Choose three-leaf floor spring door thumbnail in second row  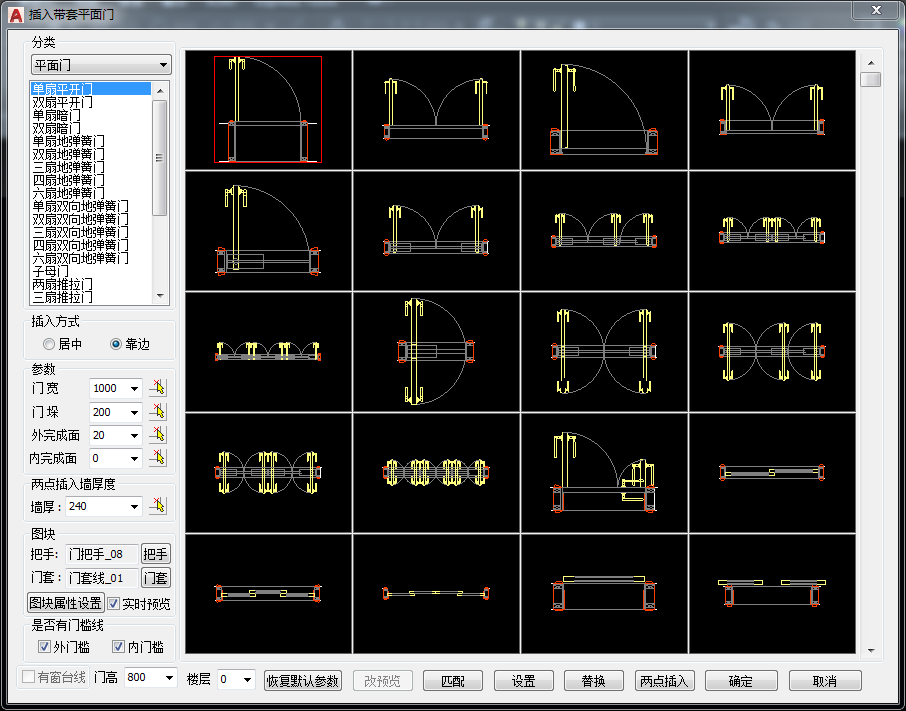[x=604, y=230]
